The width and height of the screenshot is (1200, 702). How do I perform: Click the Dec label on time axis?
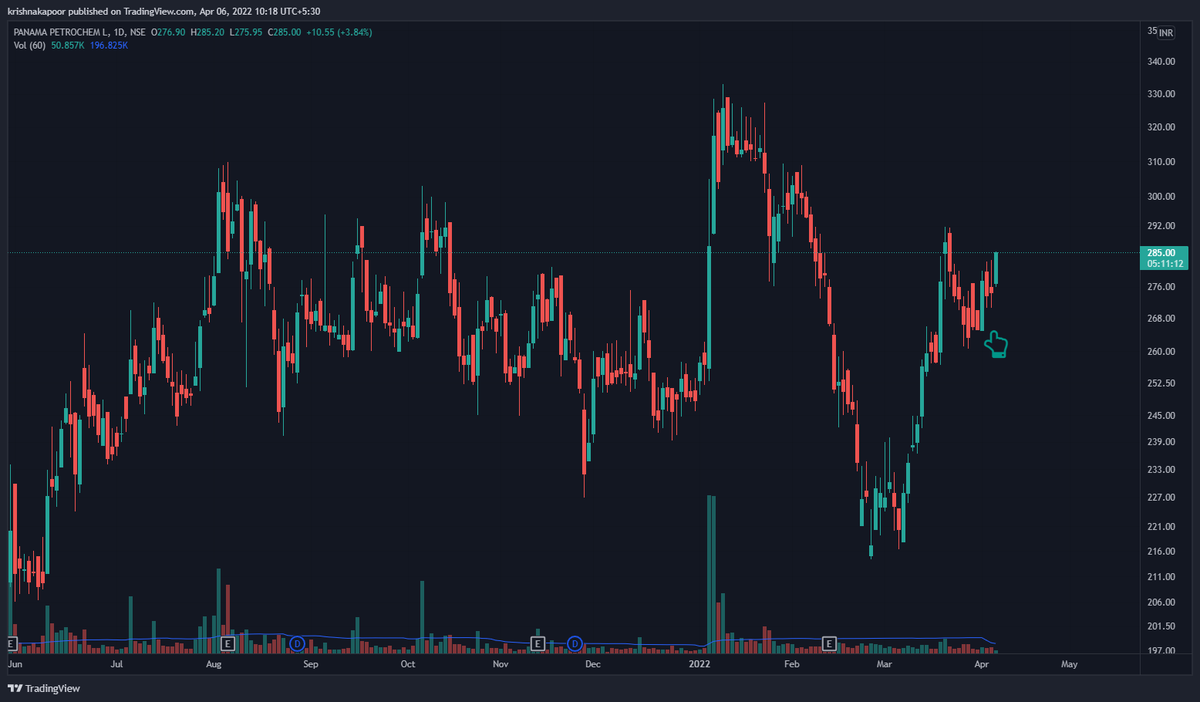[x=593, y=664]
